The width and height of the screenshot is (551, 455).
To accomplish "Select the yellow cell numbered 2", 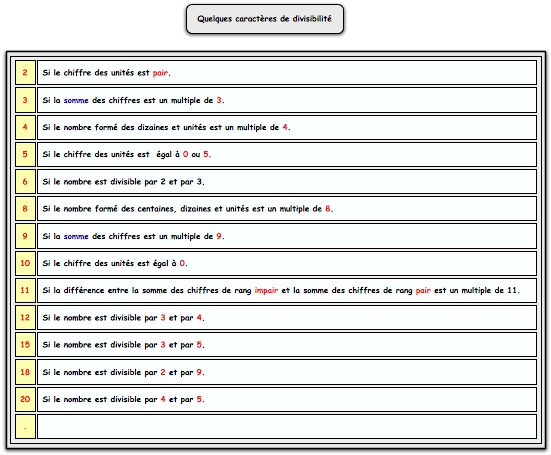I will click(25, 72).
